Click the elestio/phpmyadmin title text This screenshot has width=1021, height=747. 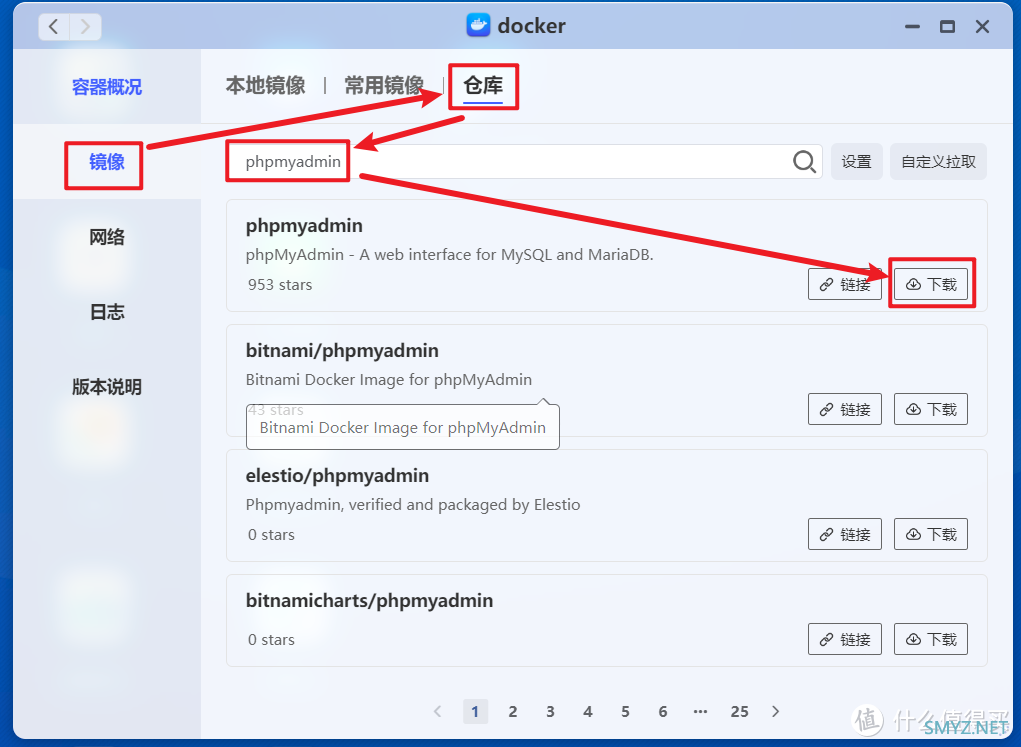(x=337, y=475)
